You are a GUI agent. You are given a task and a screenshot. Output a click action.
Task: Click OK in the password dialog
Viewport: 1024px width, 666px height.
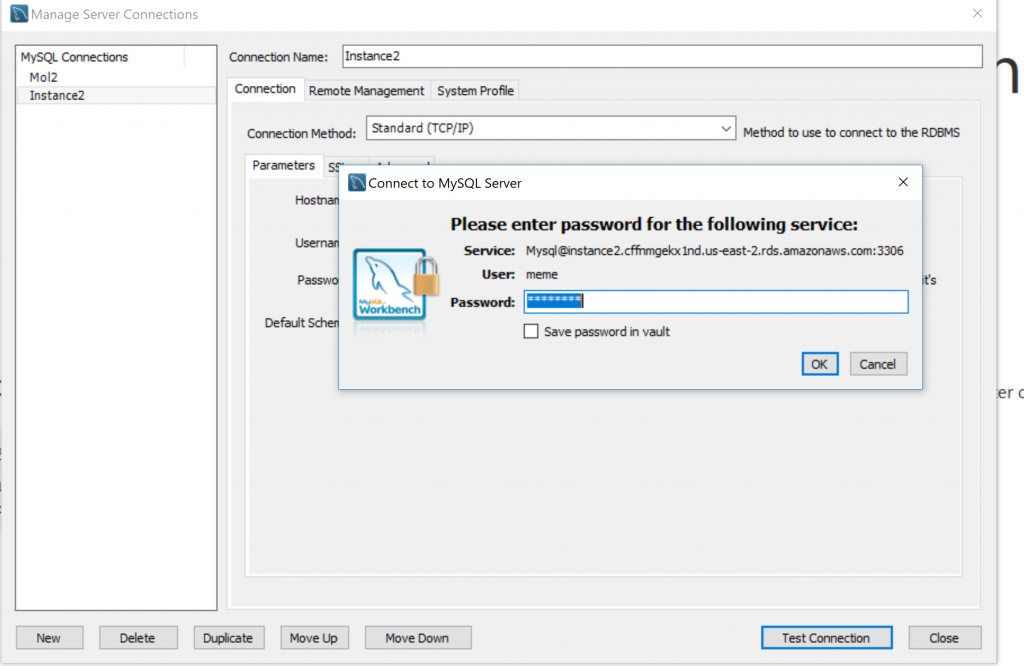tap(820, 364)
